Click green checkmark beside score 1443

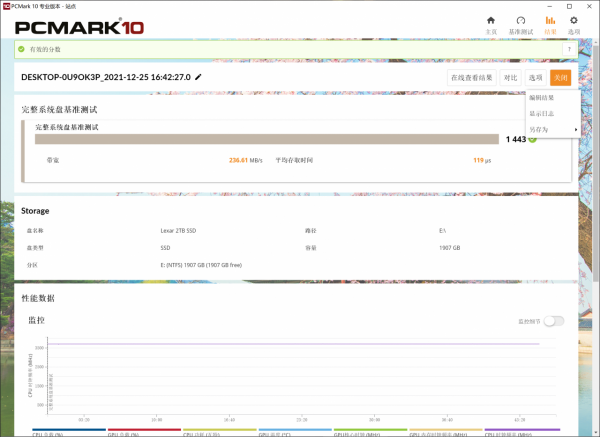533,139
